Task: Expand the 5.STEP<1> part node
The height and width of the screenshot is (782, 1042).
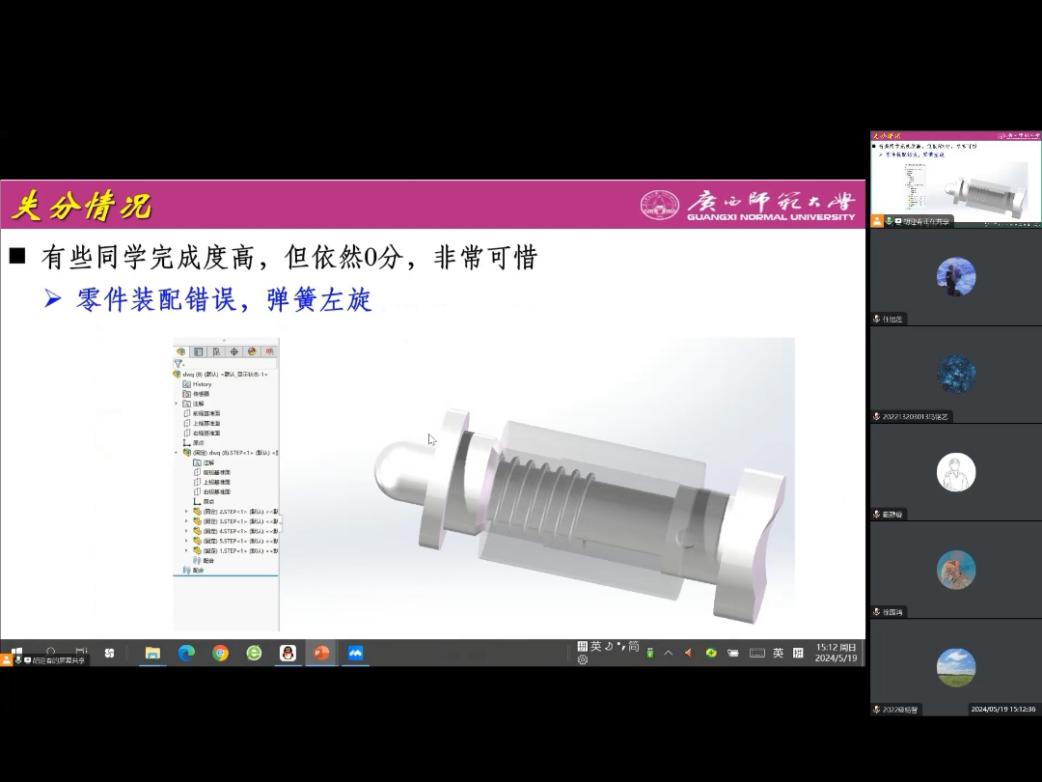Action: (x=186, y=541)
